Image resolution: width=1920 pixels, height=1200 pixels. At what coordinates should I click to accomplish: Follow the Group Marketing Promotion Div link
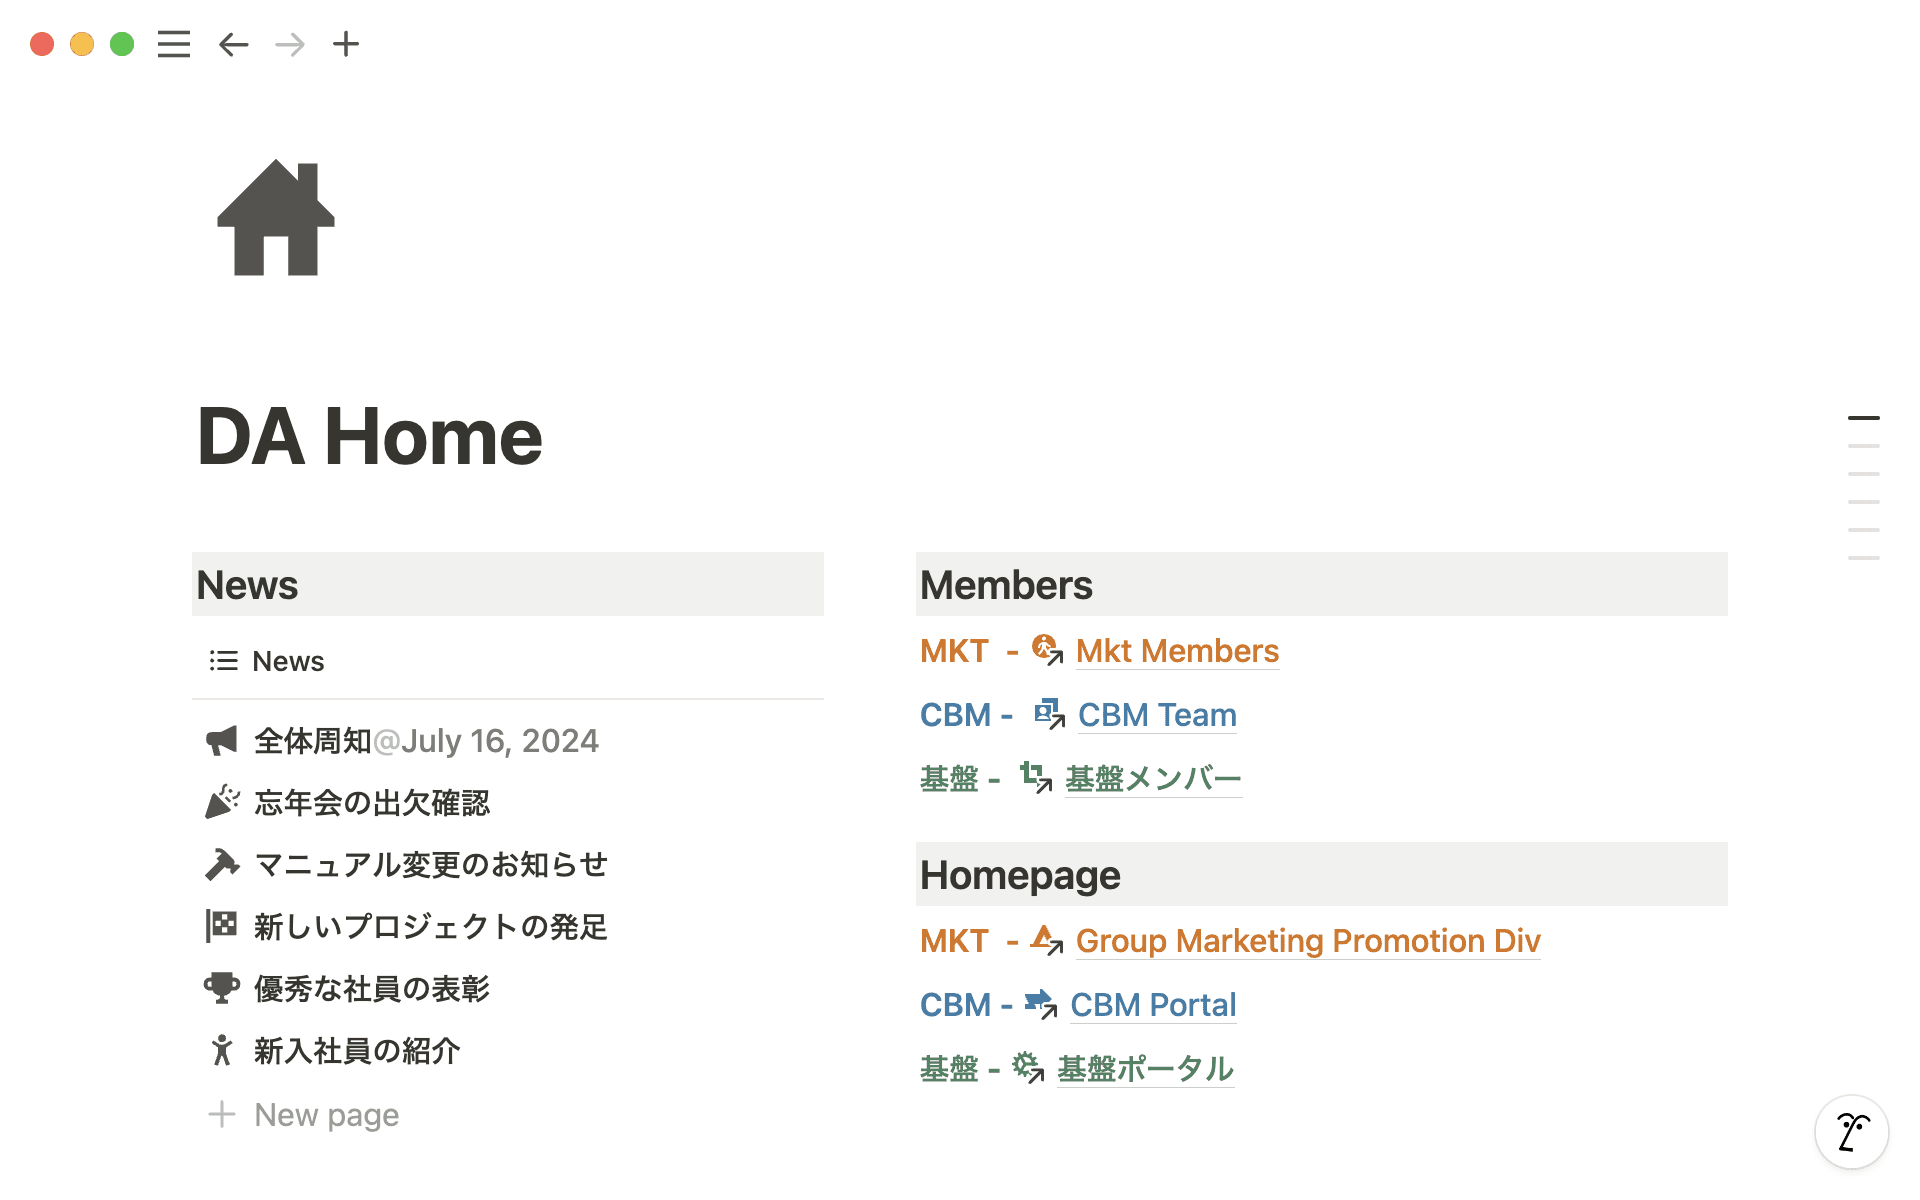click(1307, 941)
